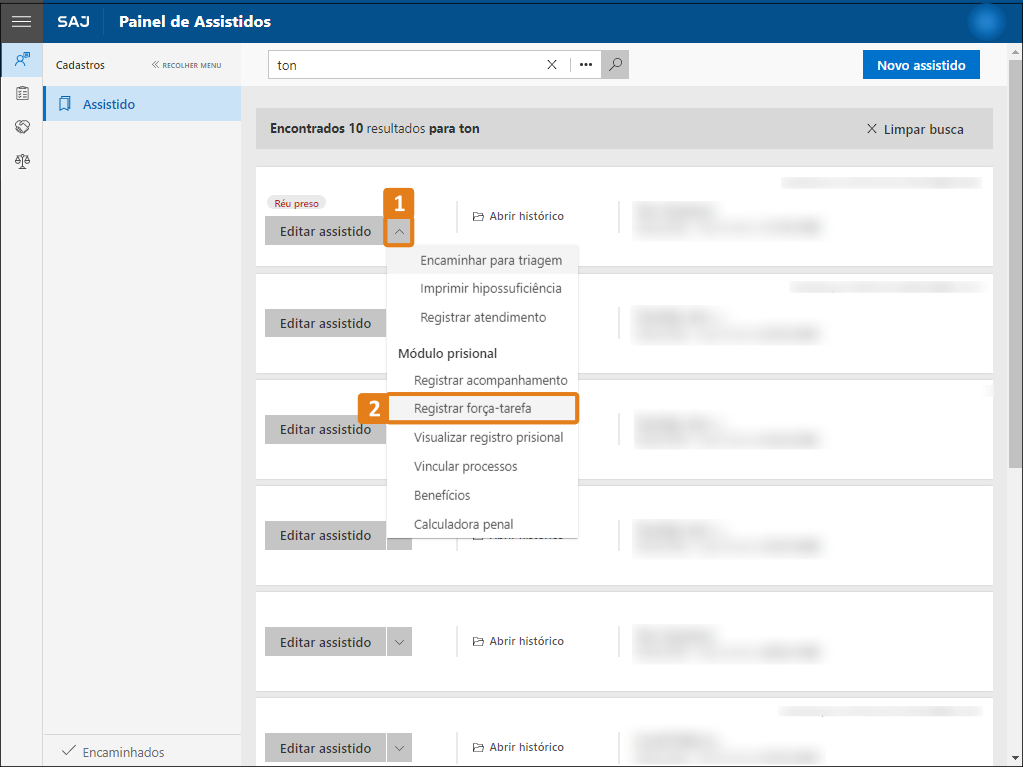Choose Imprimir hipossuficiência
This screenshot has width=1023, height=767.
coord(482,288)
